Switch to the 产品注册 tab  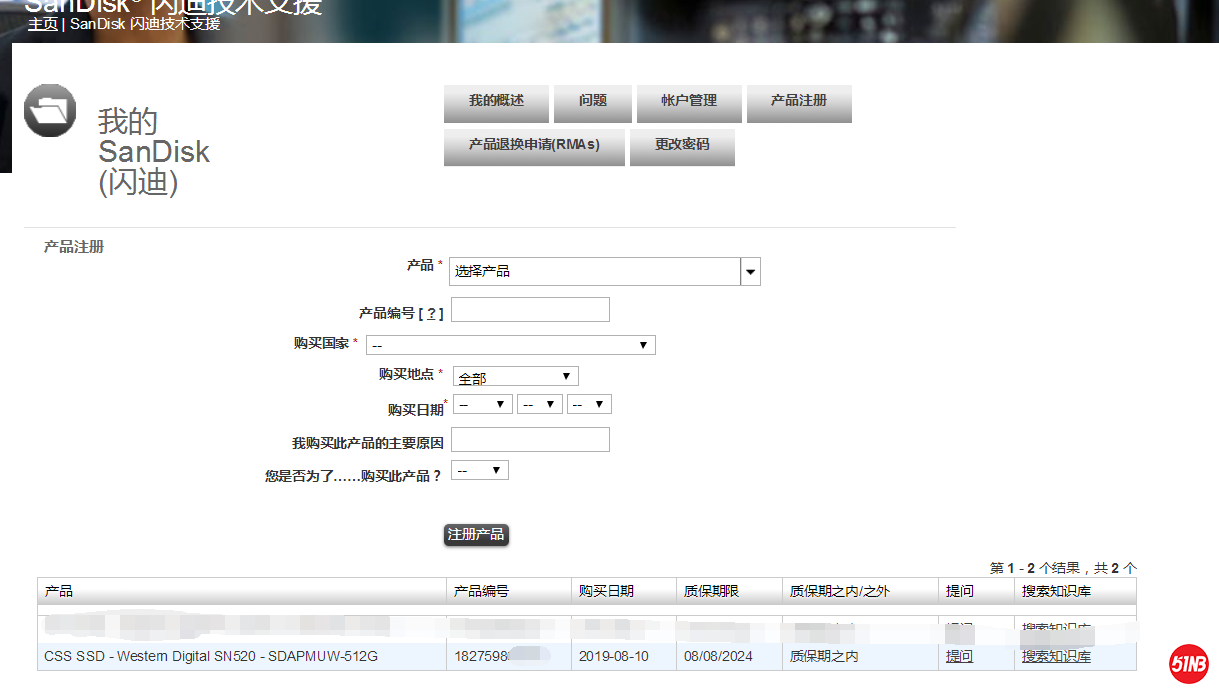click(798, 102)
